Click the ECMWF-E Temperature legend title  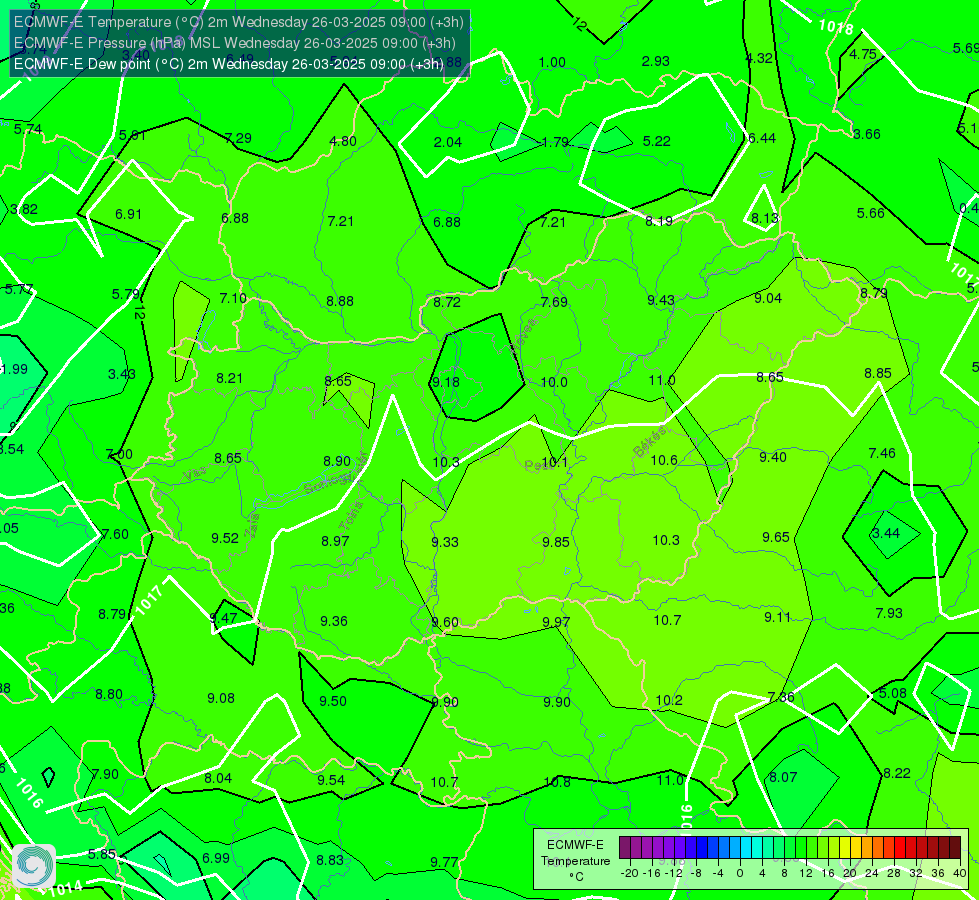pos(575,853)
